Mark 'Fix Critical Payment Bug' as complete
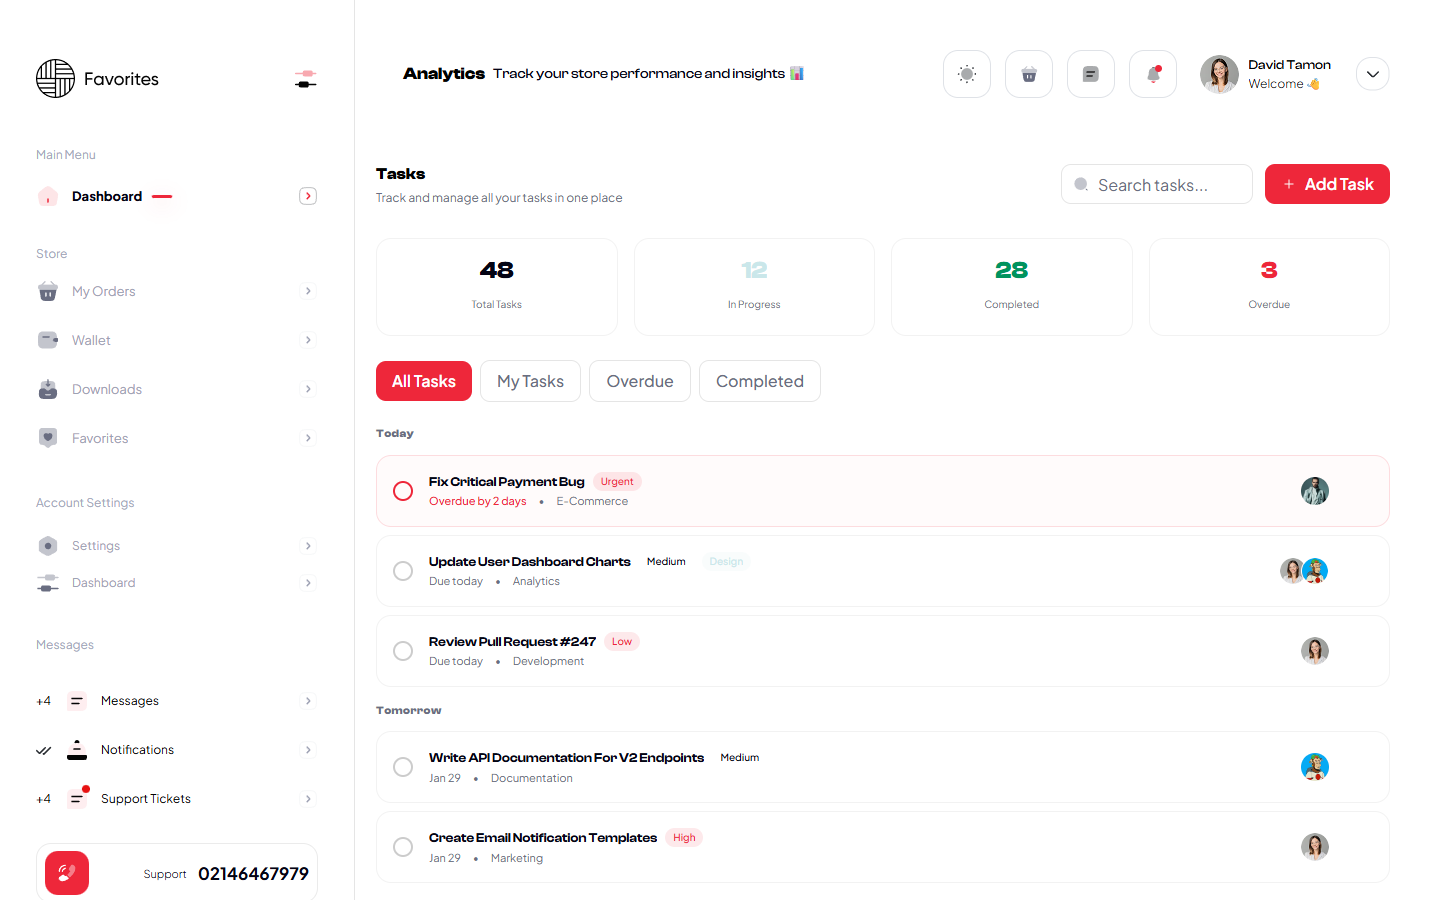This screenshot has width=1440, height=900. click(x=403, y=491)
